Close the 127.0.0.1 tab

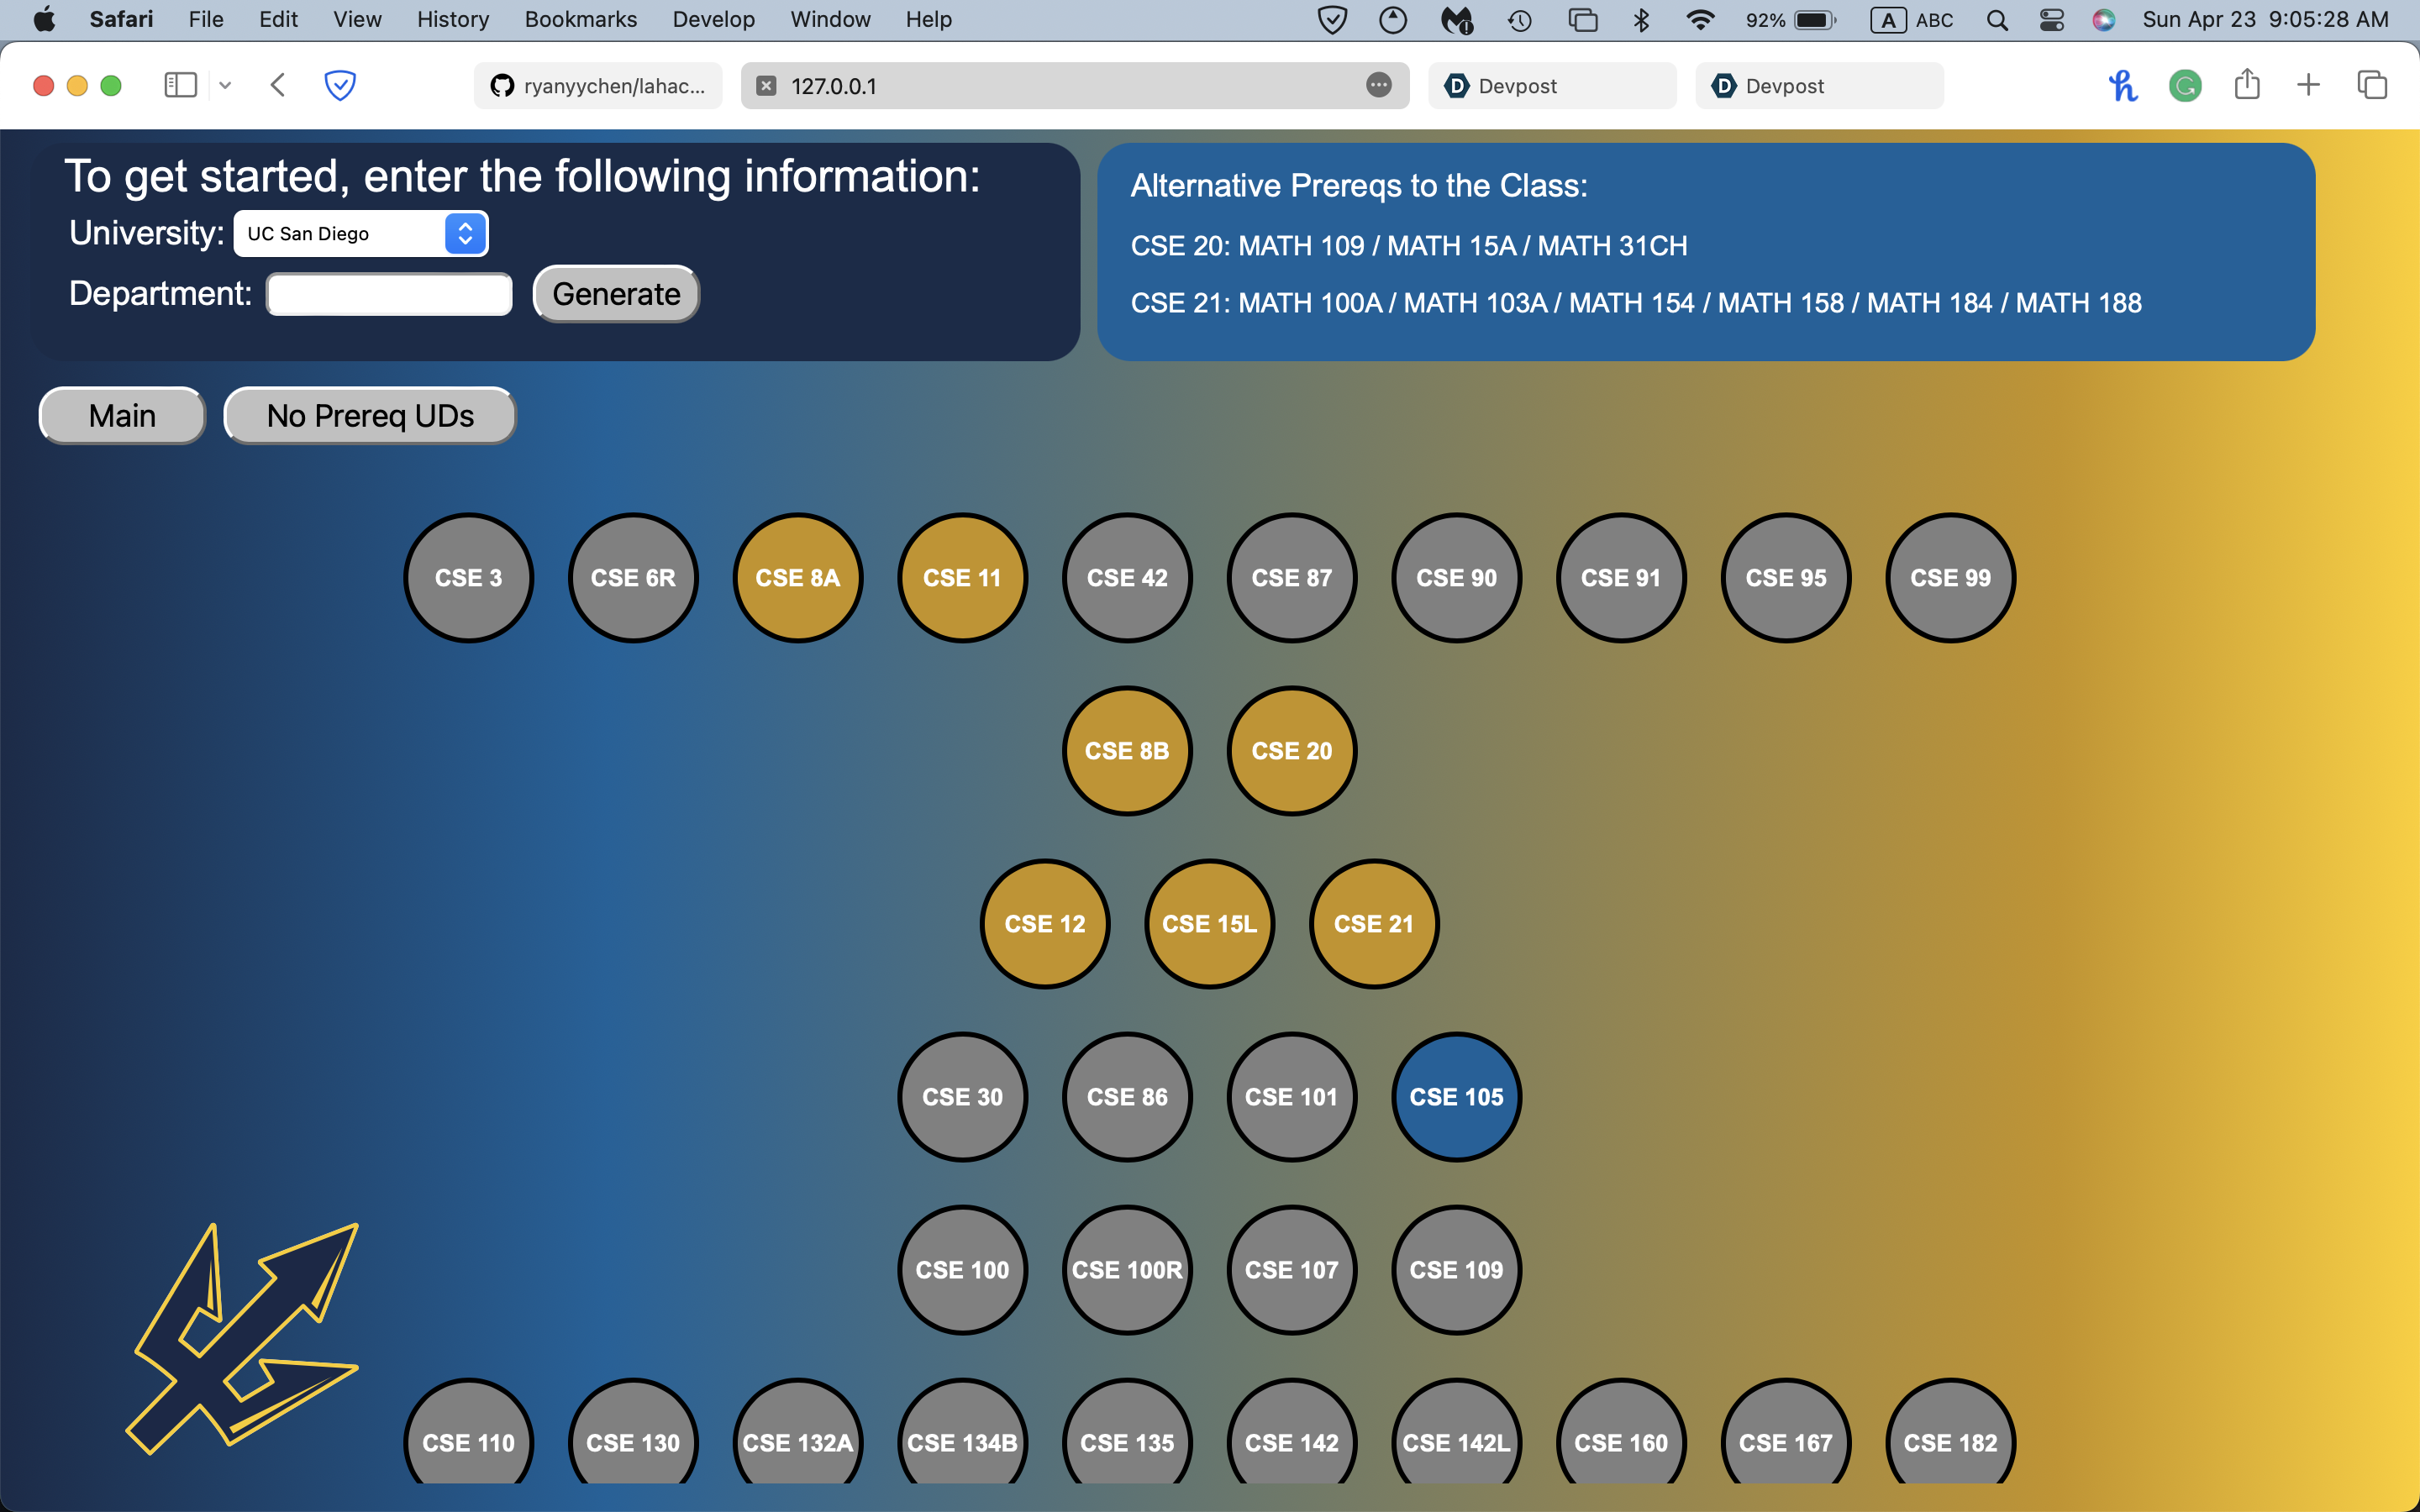[766, 86]
